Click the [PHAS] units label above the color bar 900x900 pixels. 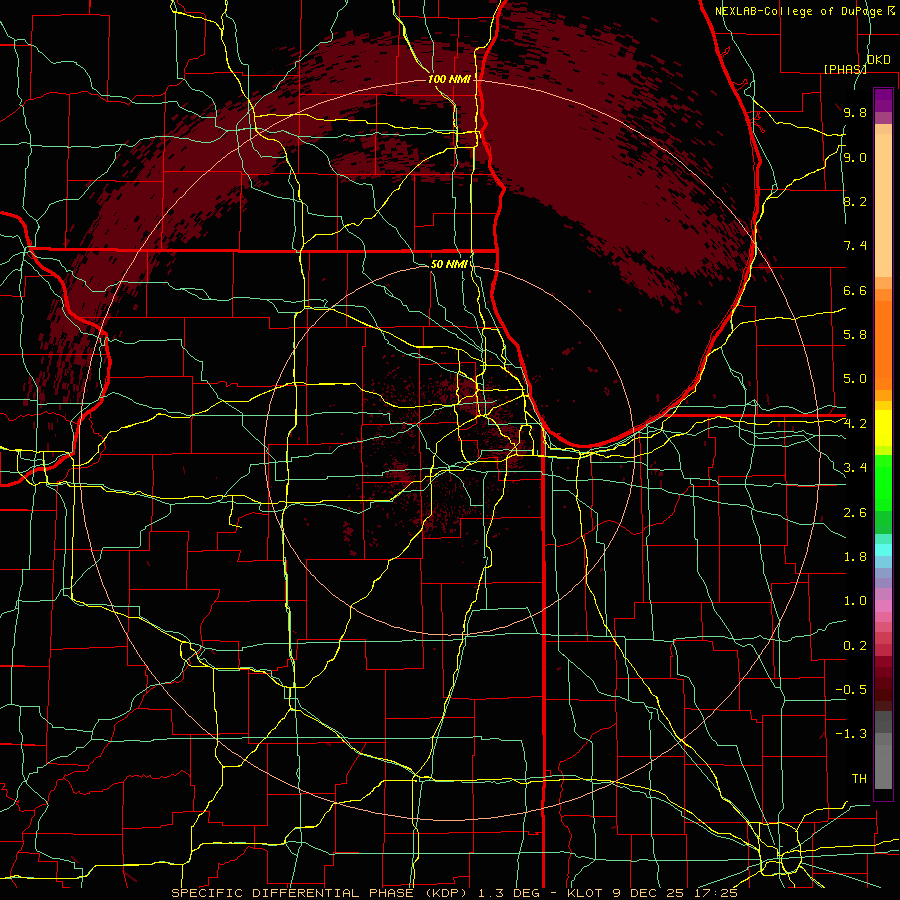[x=845, y=69]
